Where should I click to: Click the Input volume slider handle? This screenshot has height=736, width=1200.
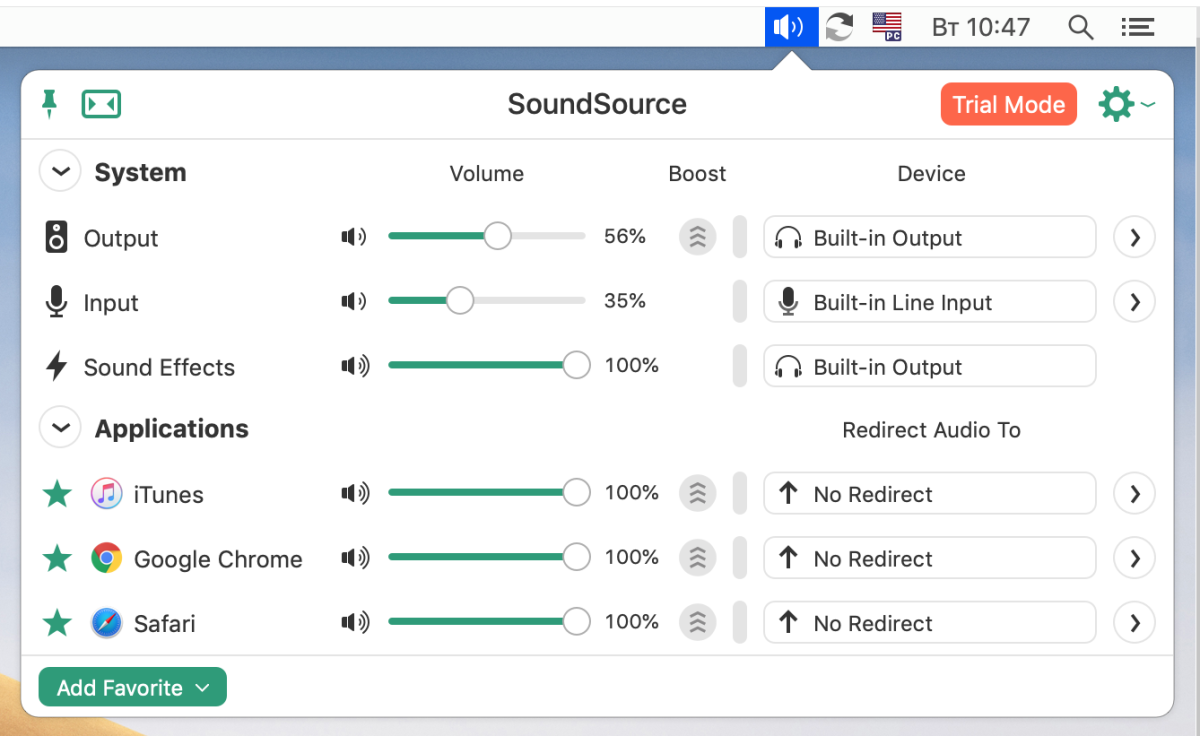pyautogui.click(x=459, y=301)
